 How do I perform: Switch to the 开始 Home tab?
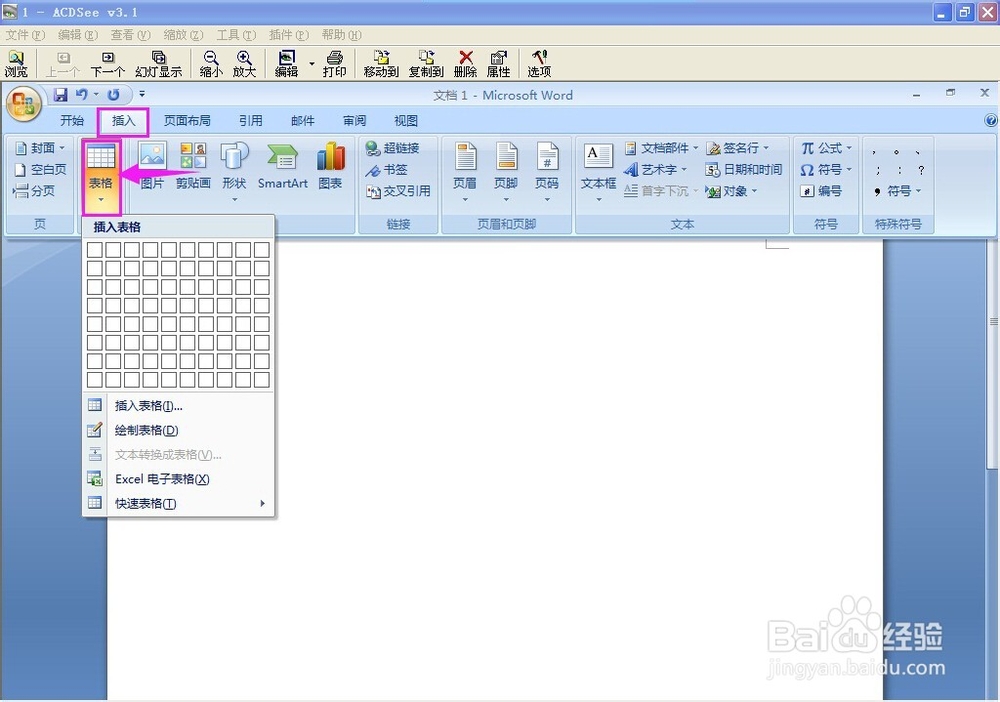coord(72,121)
